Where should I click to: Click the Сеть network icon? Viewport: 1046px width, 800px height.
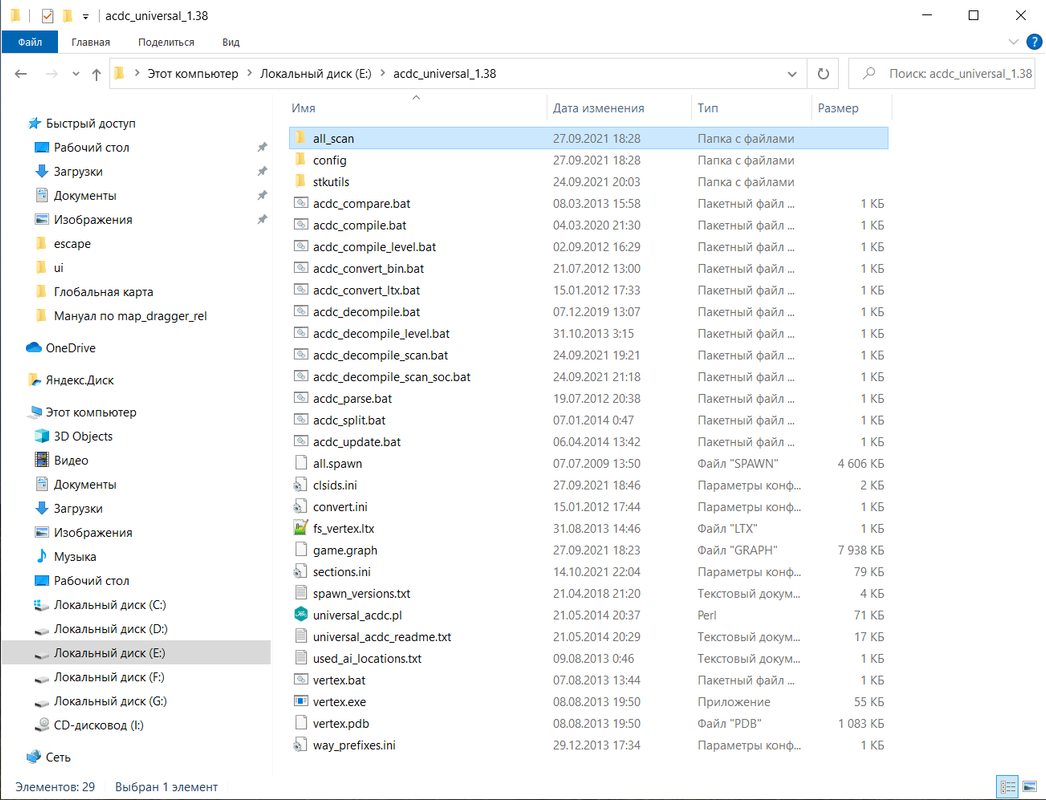click(33, 757)
